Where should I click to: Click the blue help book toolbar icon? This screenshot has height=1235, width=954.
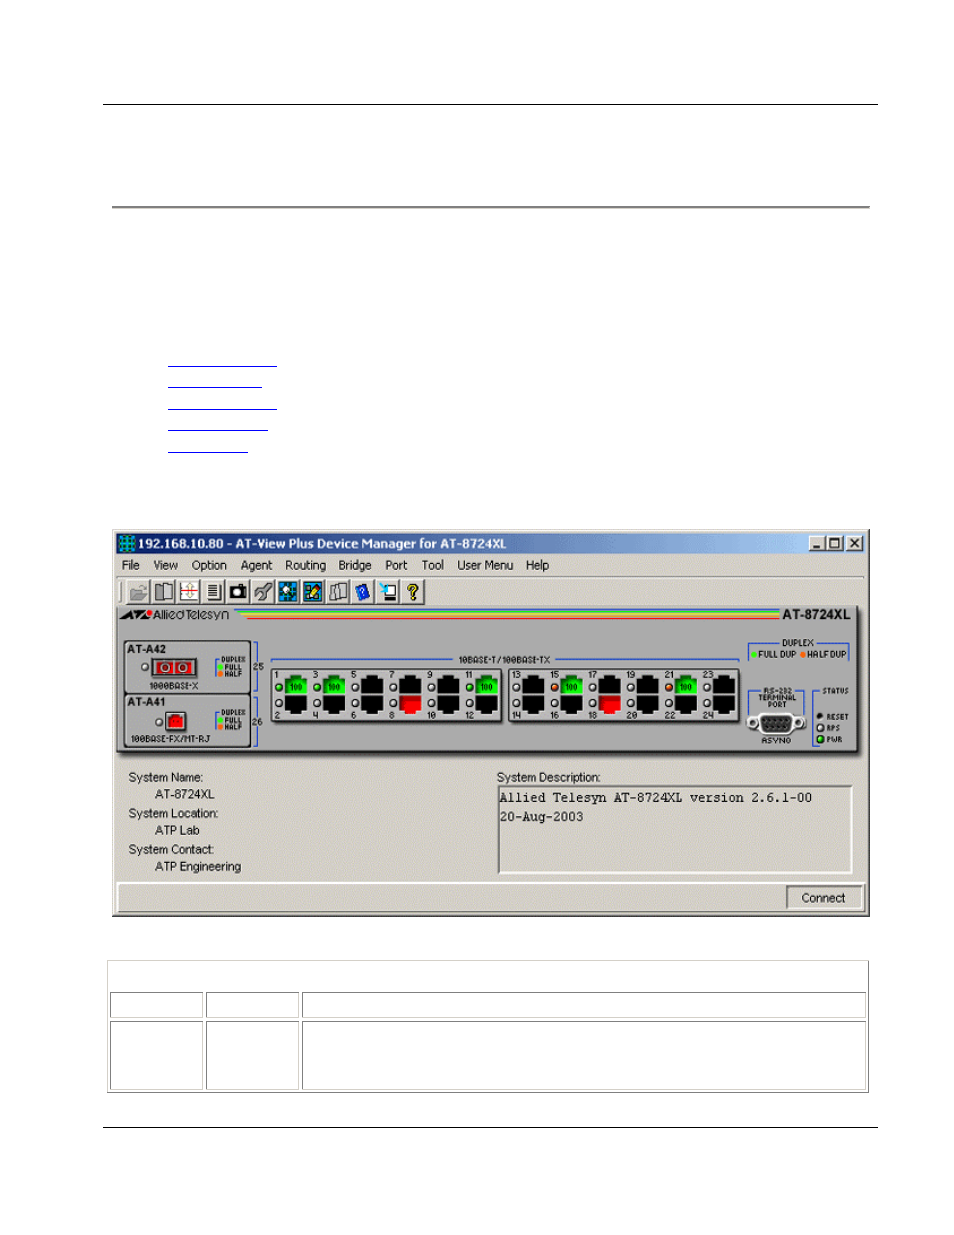[x=363, y=592]
